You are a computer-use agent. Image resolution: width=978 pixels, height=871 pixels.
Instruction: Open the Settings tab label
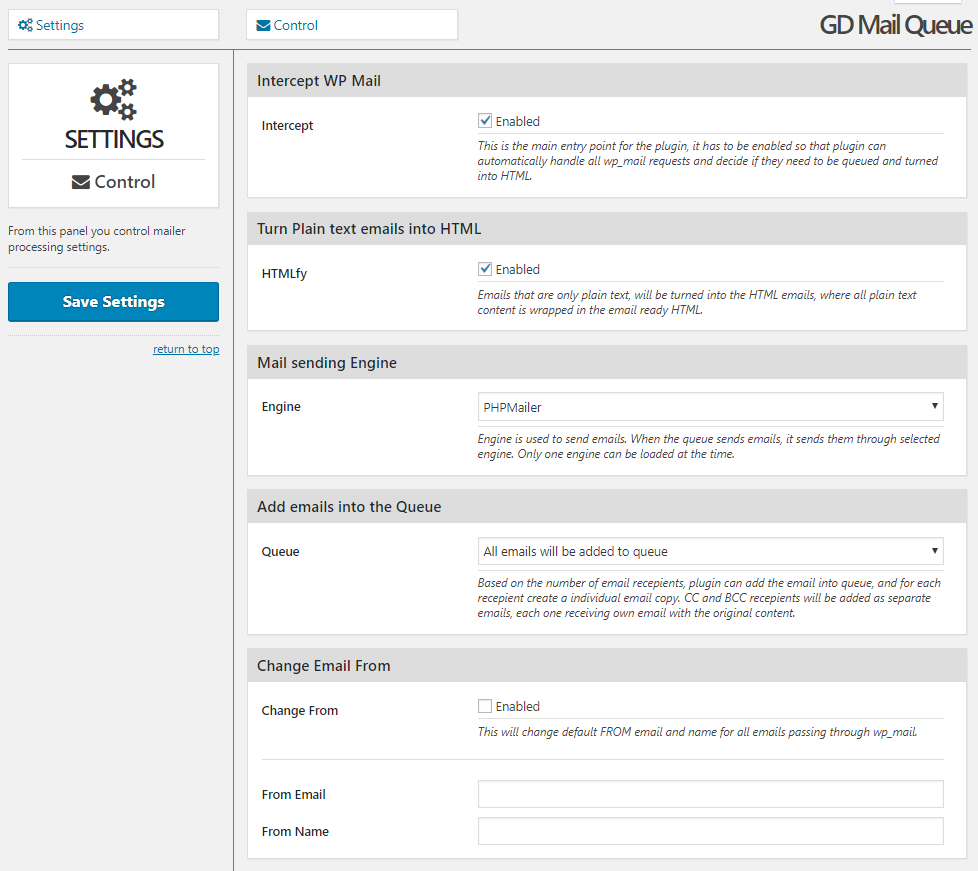pyautogui.click(x=60, y=25)
